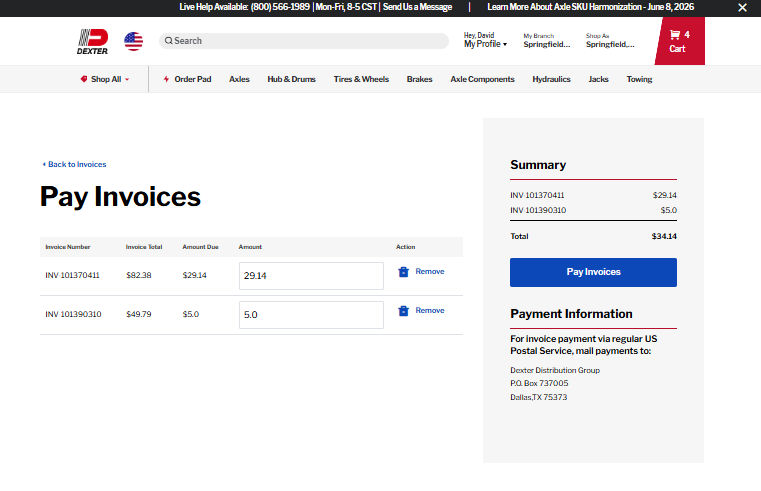Click INV-101390310 in Summary panel
Viewport: 761px width, 491px height.
[538, 210]
